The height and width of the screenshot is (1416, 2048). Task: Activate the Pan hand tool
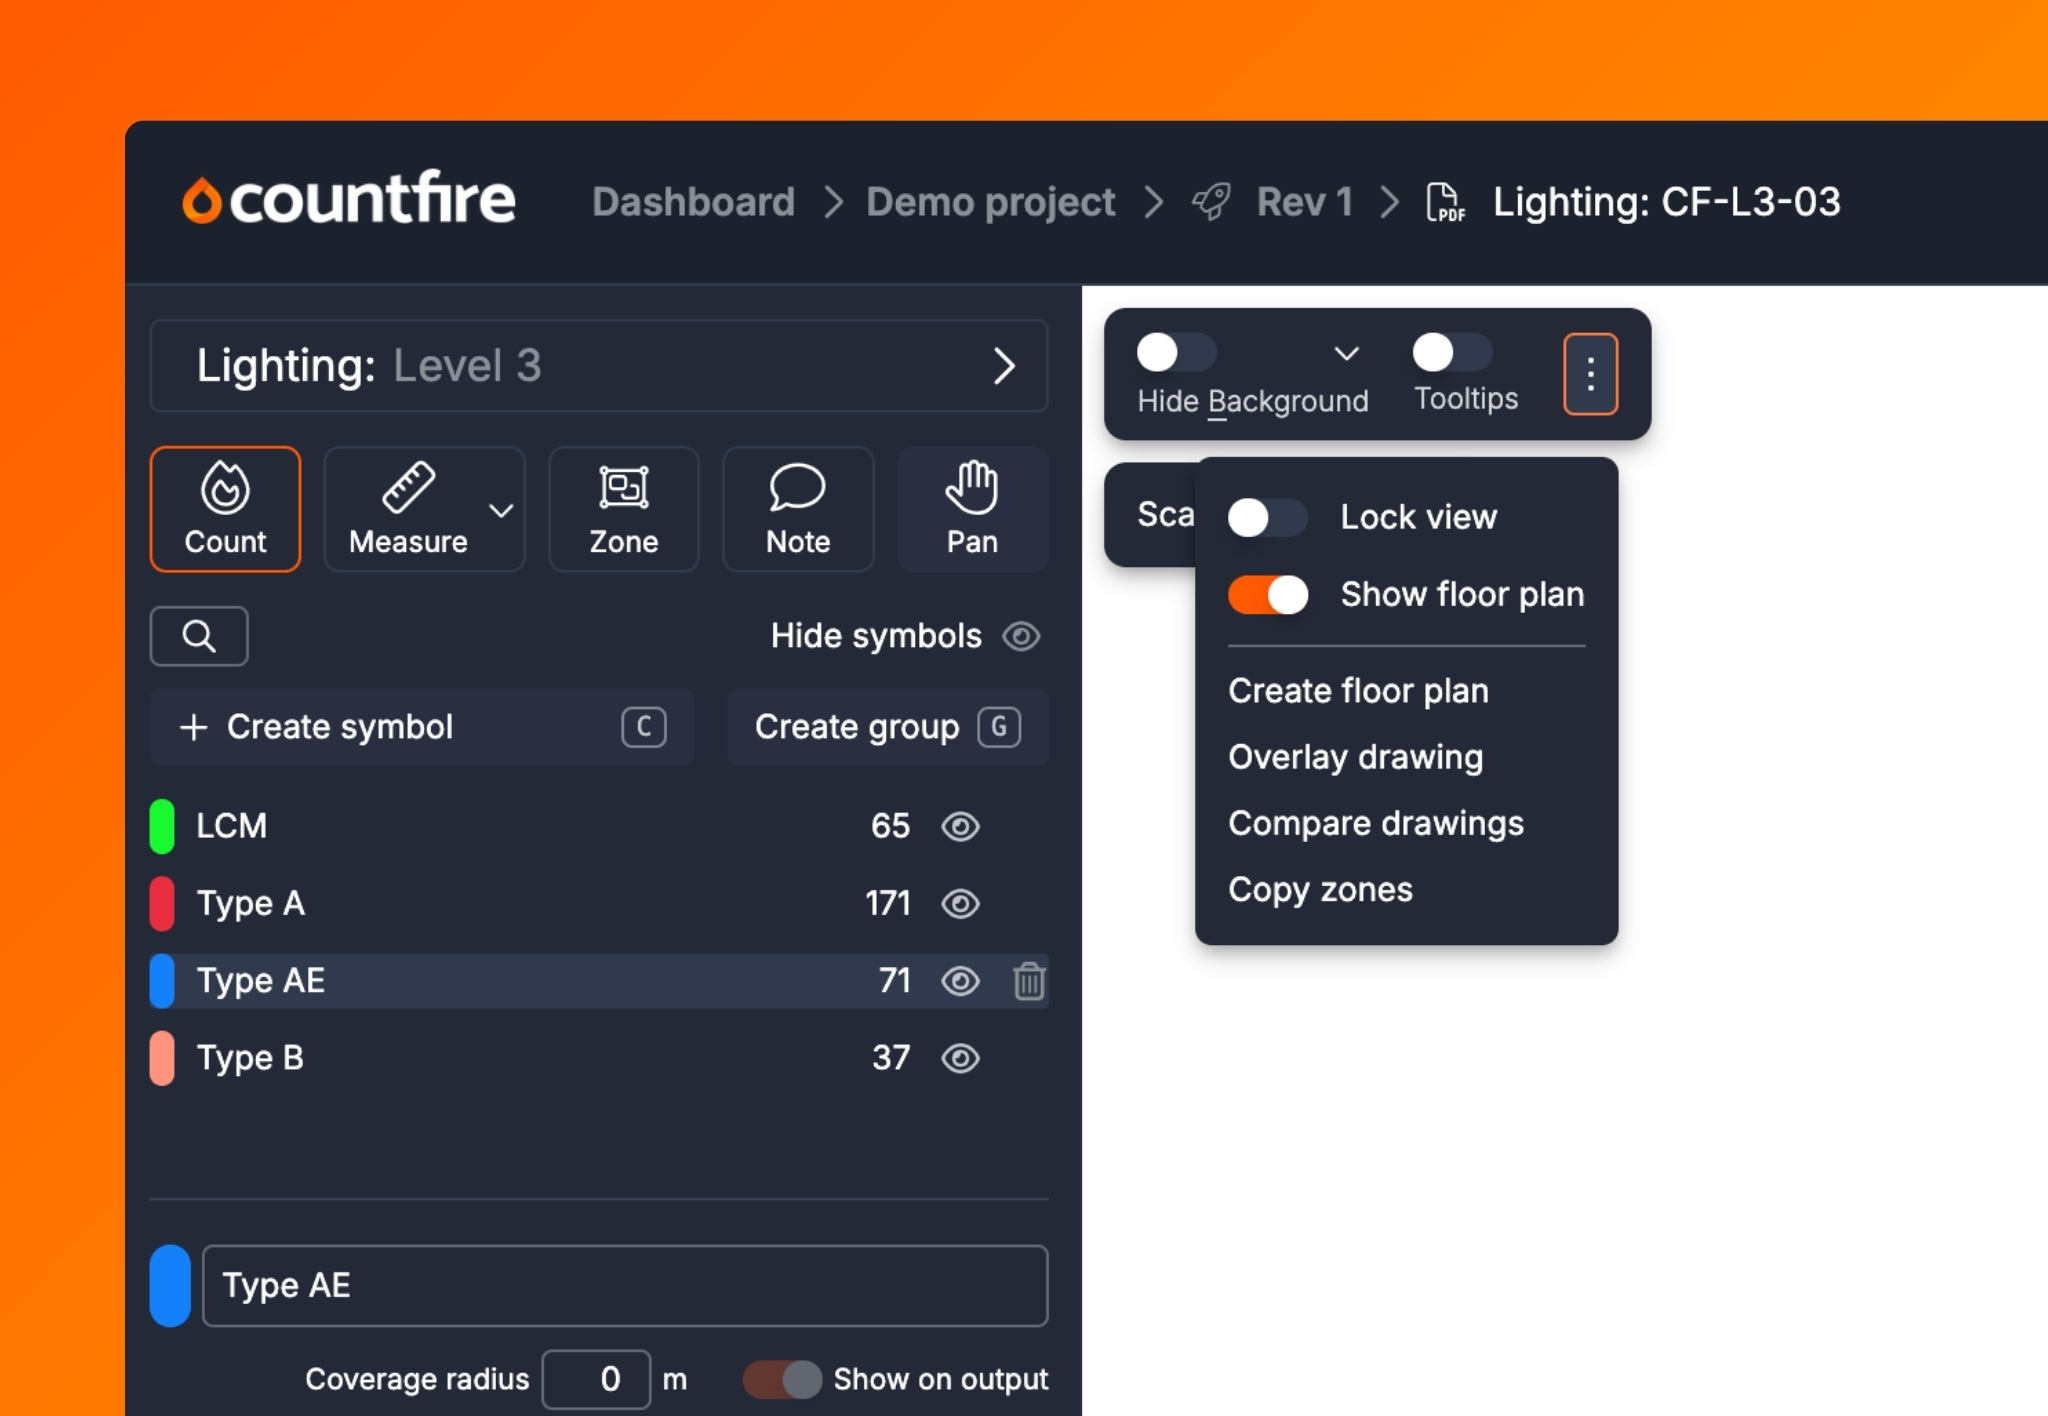[x=971, y=509]
